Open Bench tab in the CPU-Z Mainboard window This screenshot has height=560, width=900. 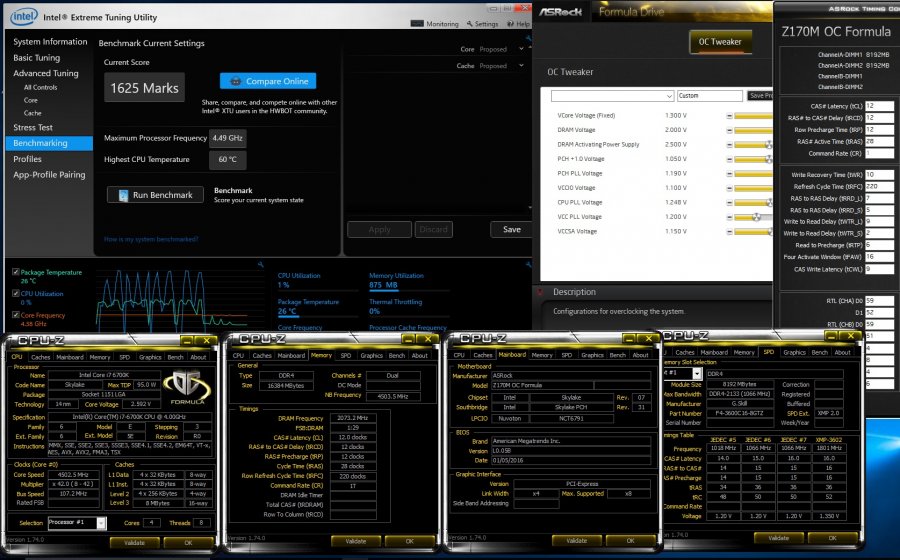click(618, 355)
